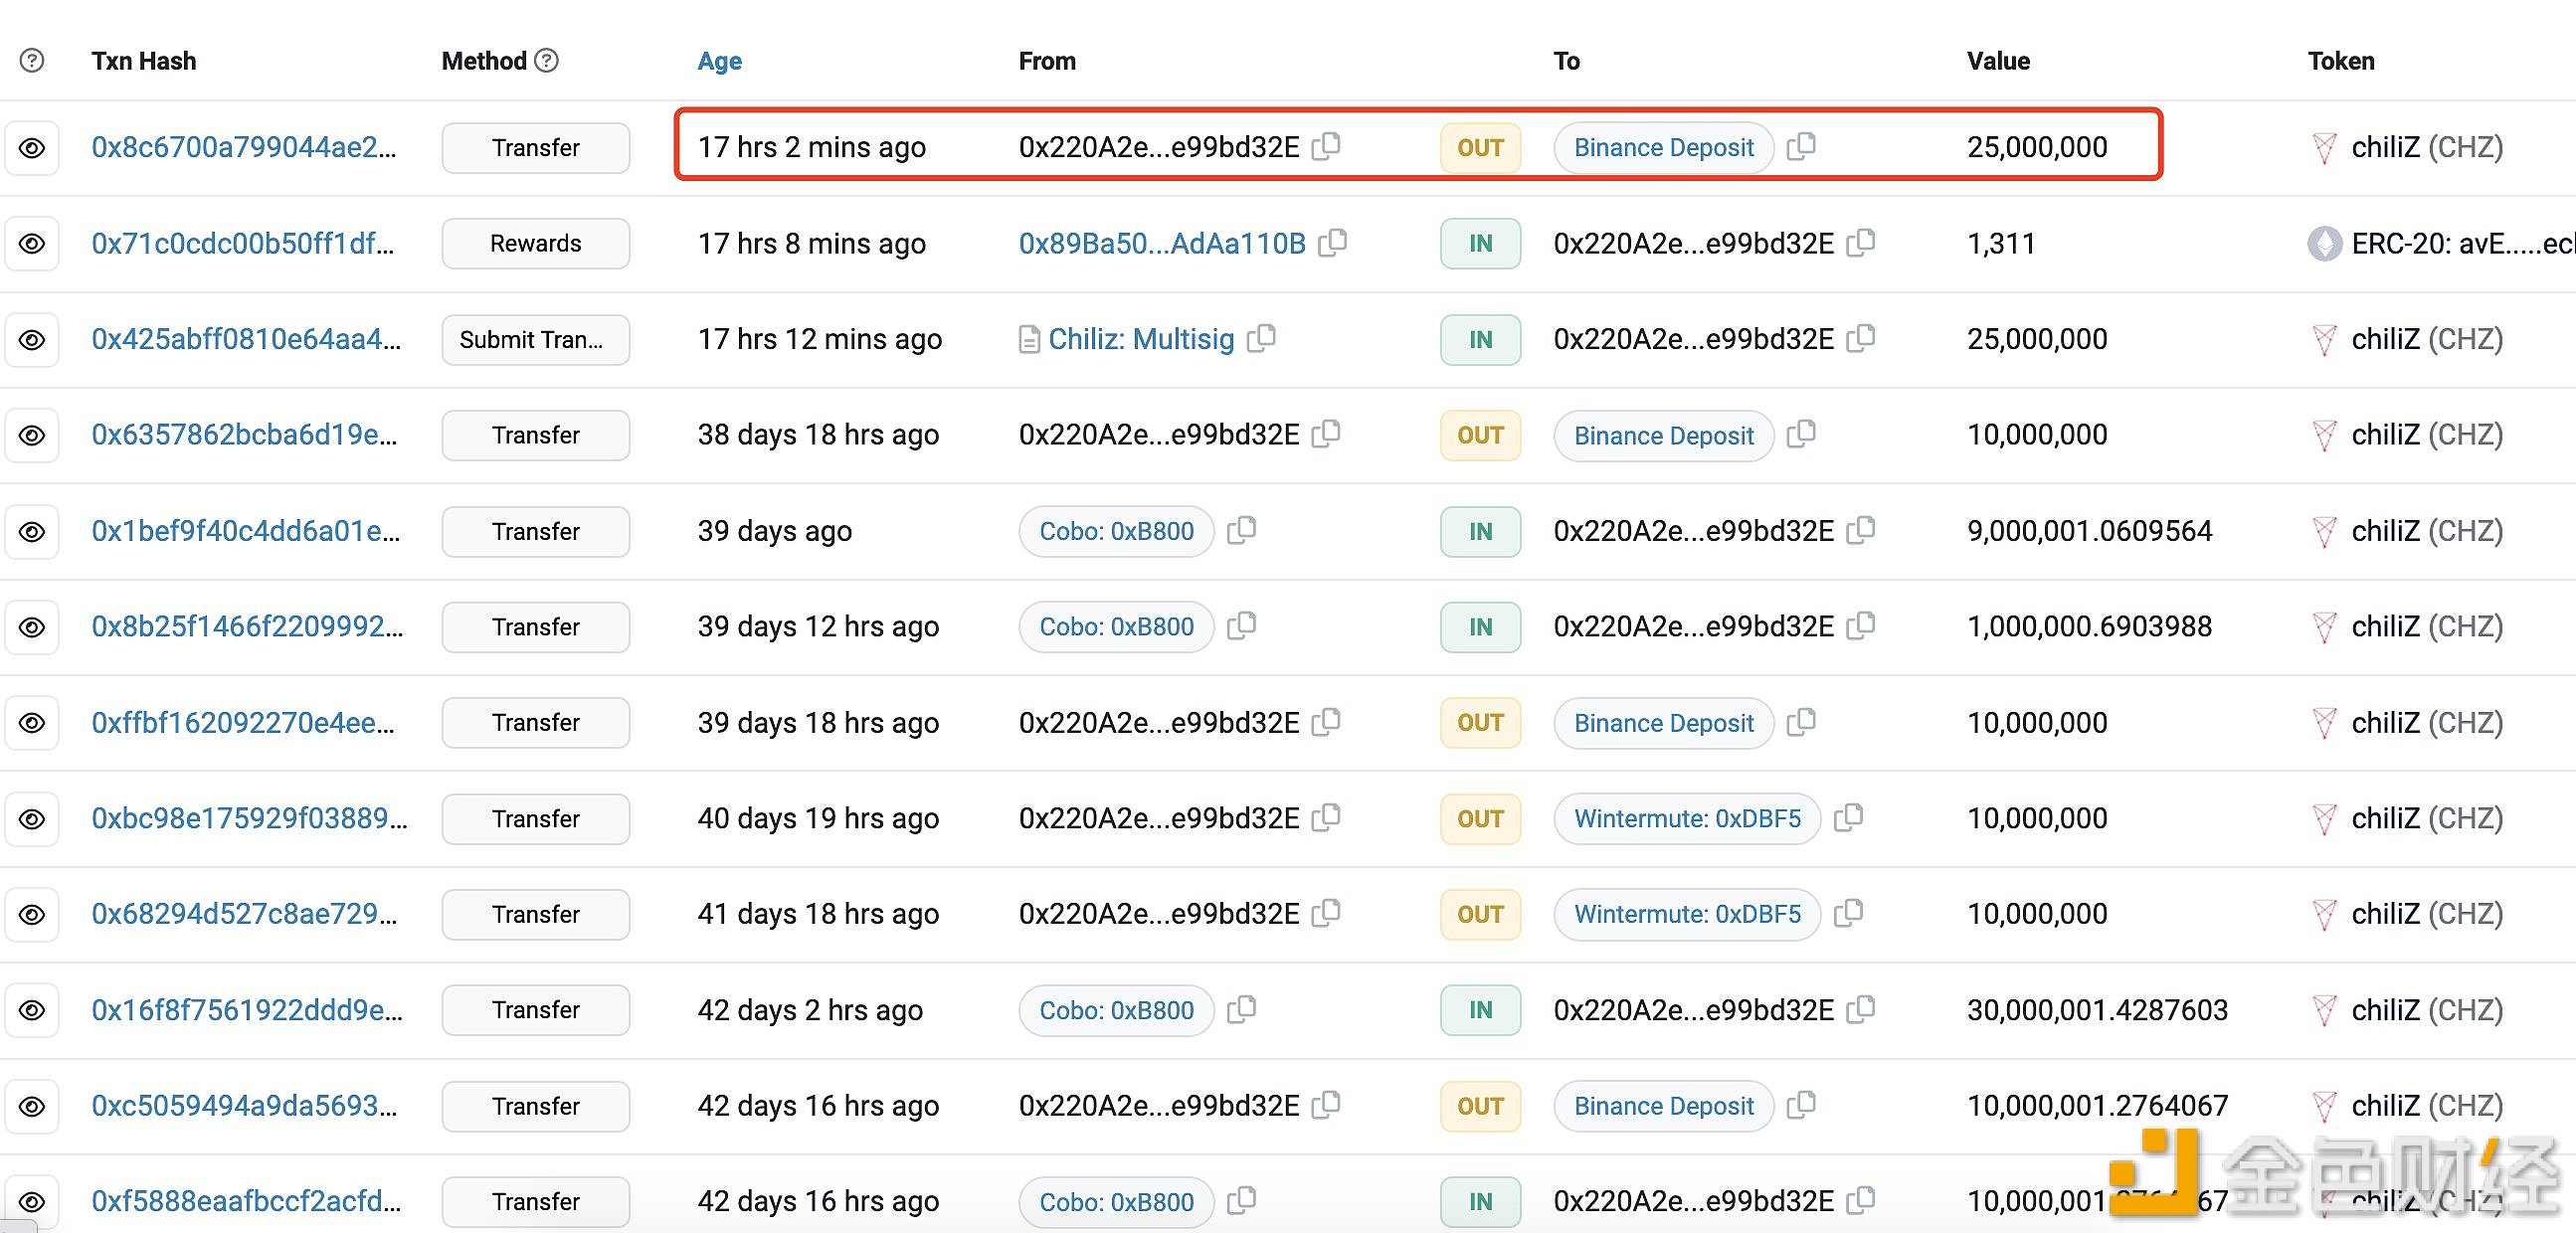Open the Chiliz: Multisig address link
2576x1233 pixels.
[x=1141, y=340]
